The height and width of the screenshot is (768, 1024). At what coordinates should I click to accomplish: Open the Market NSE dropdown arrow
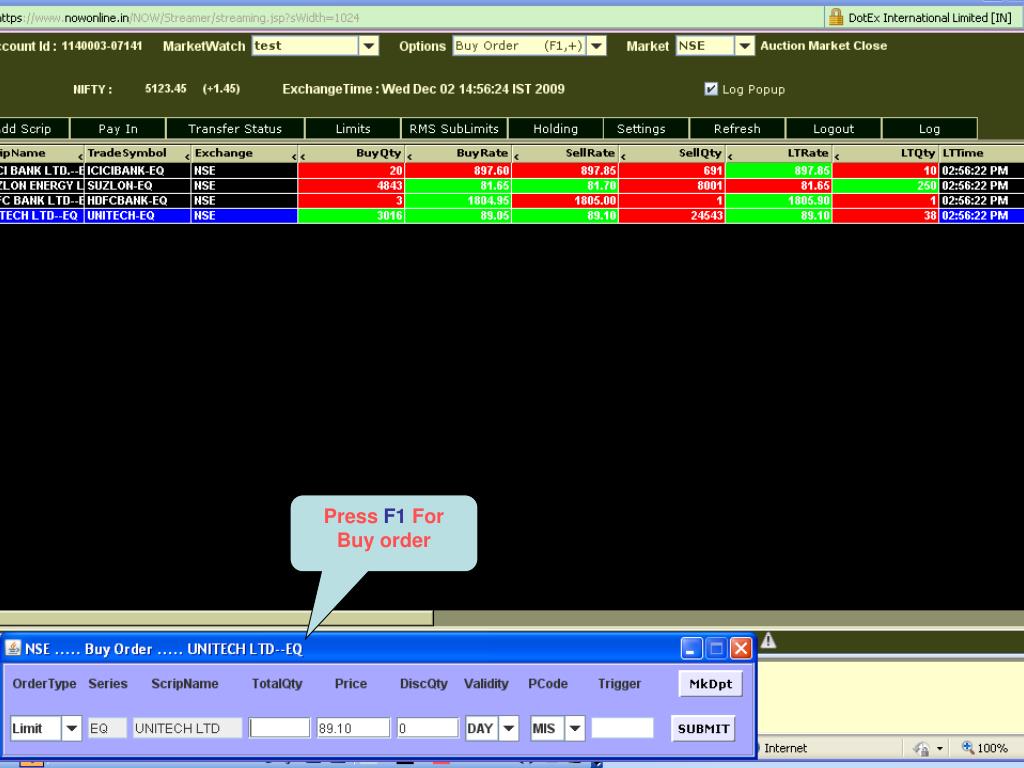tap(744, 46)
